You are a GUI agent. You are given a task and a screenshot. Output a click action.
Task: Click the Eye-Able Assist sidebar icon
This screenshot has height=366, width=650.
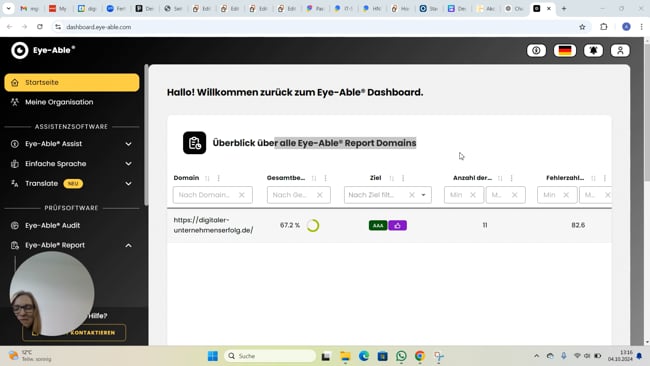(15, 144)
